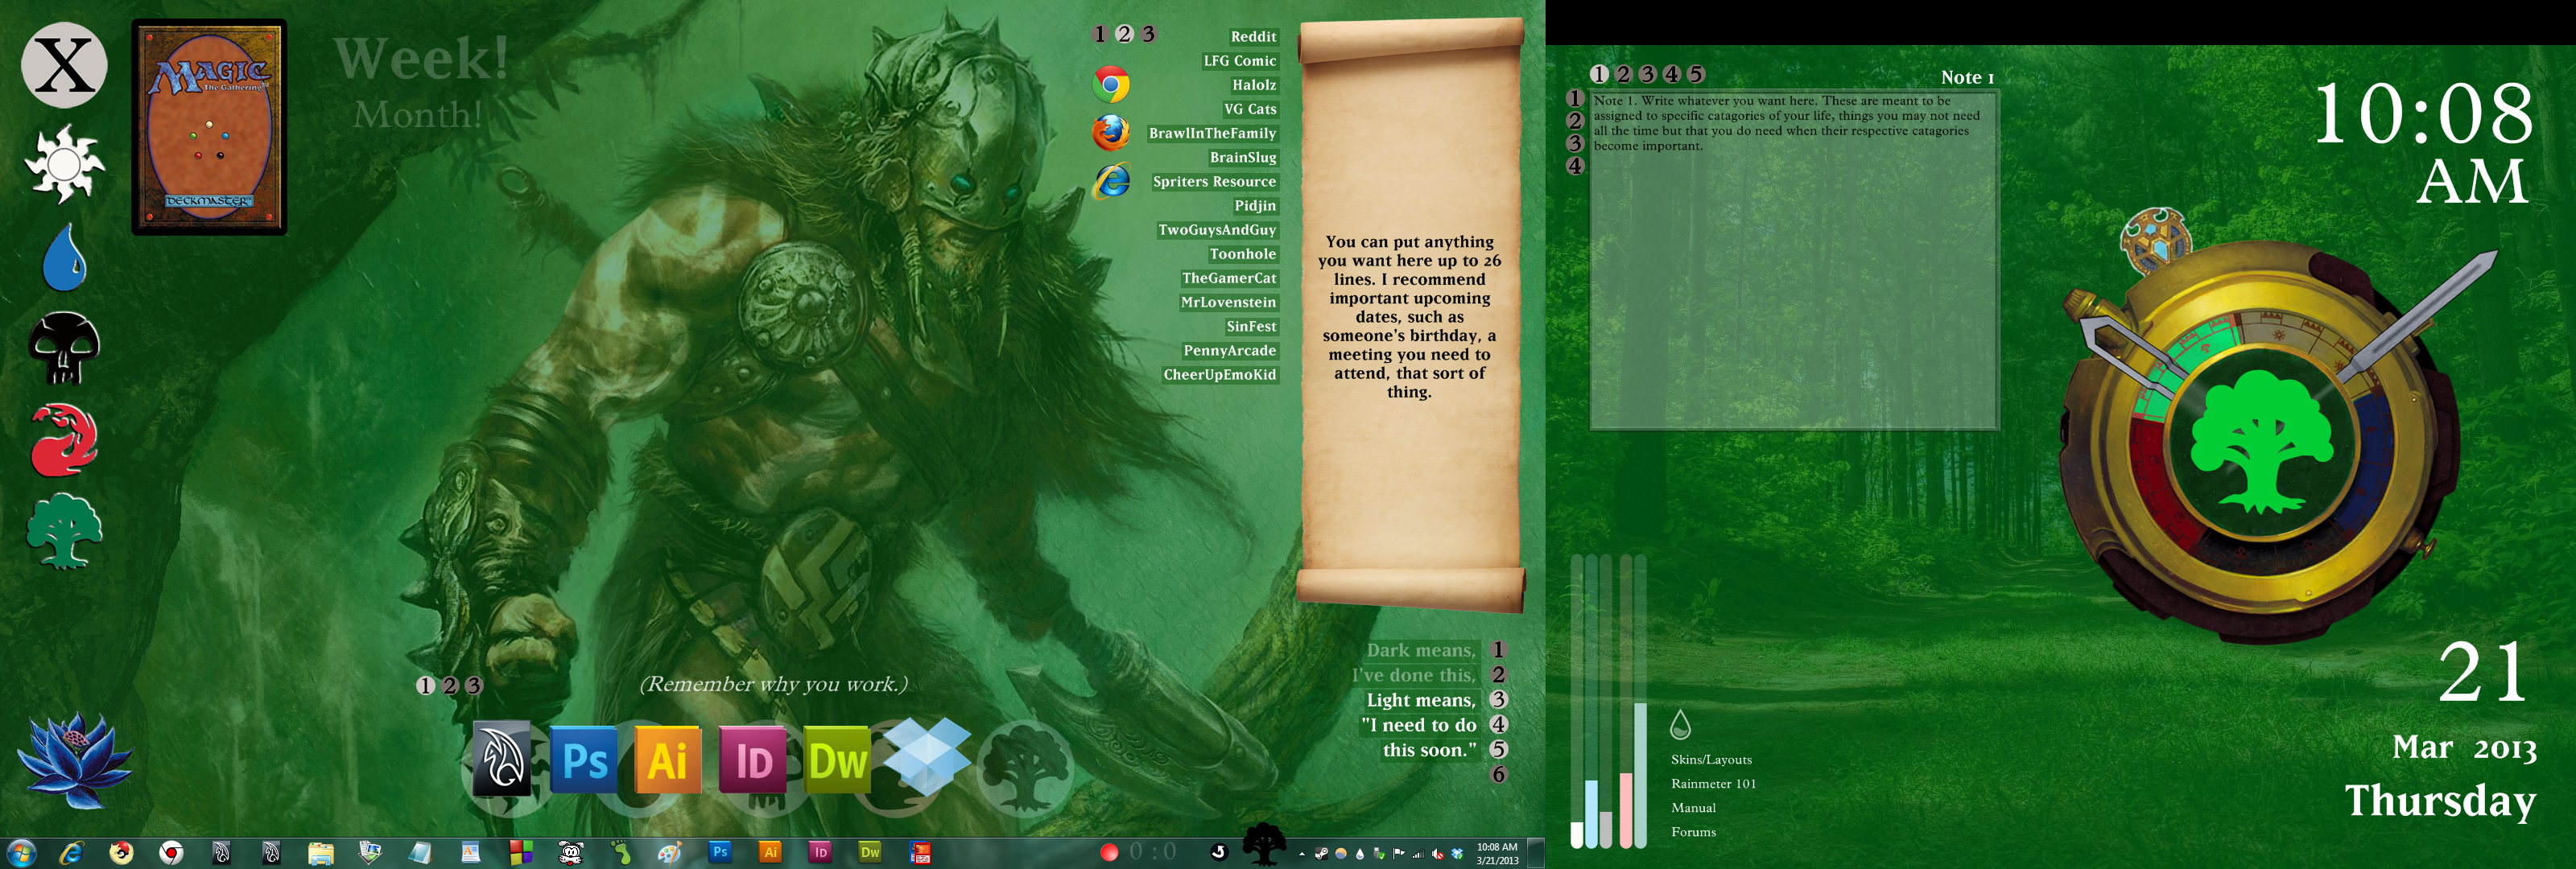Image resolution: width=2576 pixels, height=869 pixels.
Task: Open the Forums link
Action: tap(1693, 832)
